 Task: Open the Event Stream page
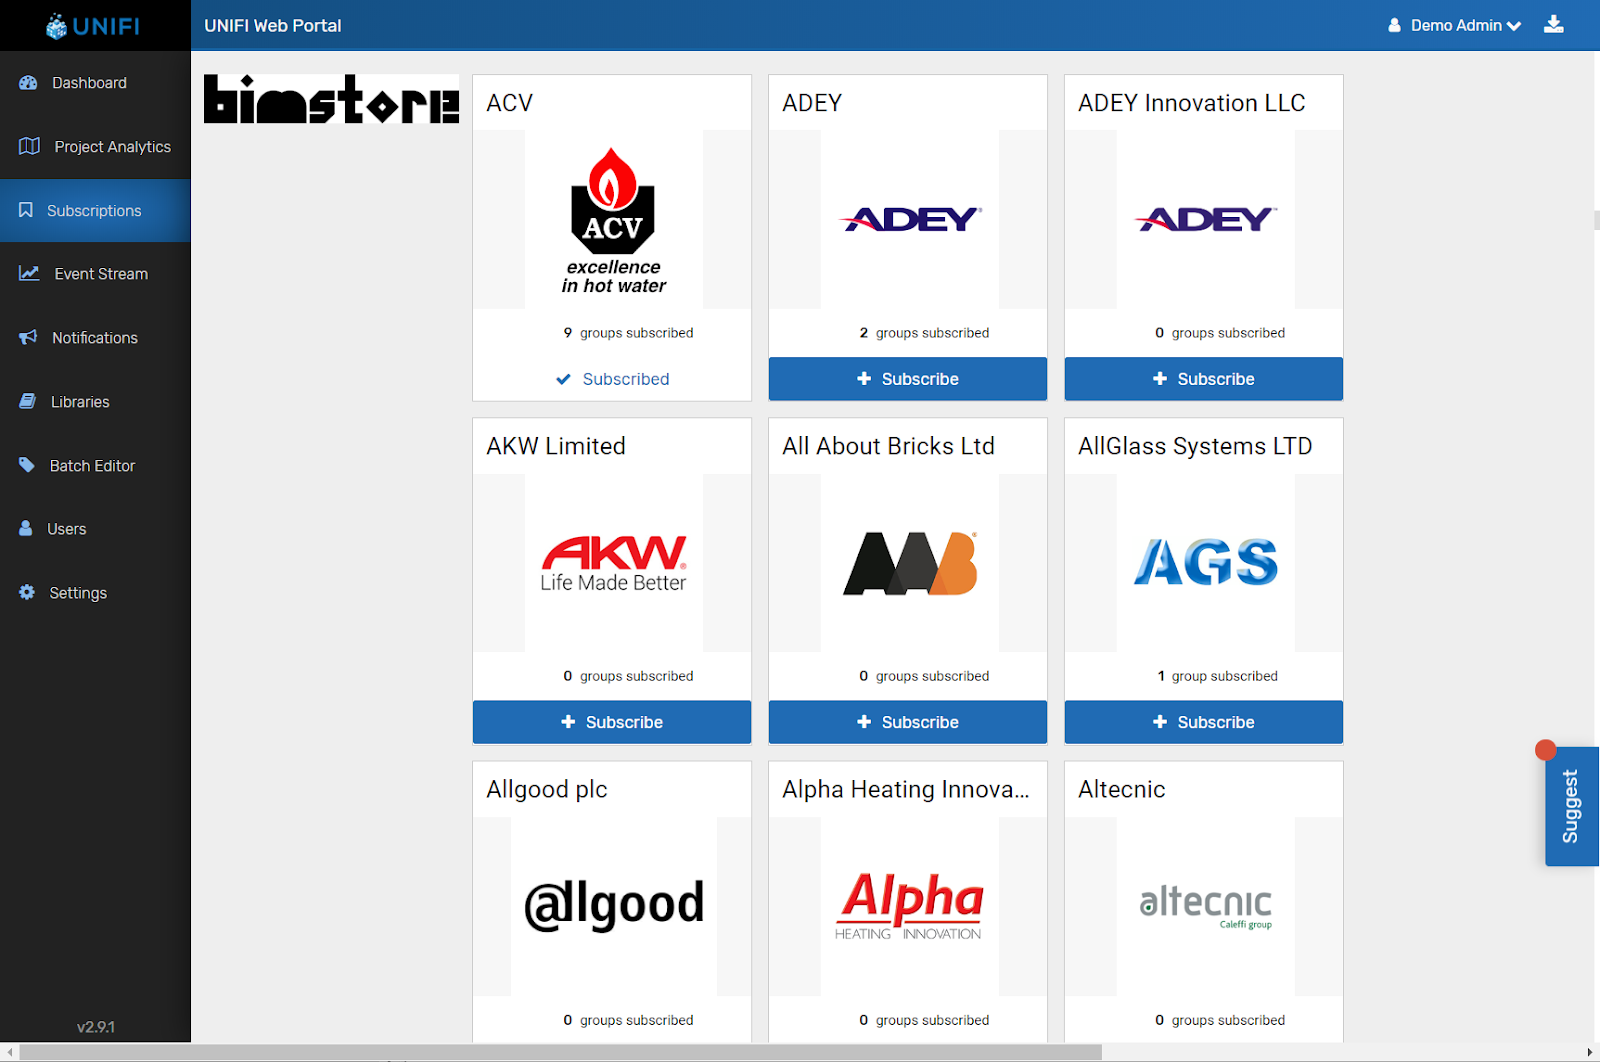(x=95, y=273)
